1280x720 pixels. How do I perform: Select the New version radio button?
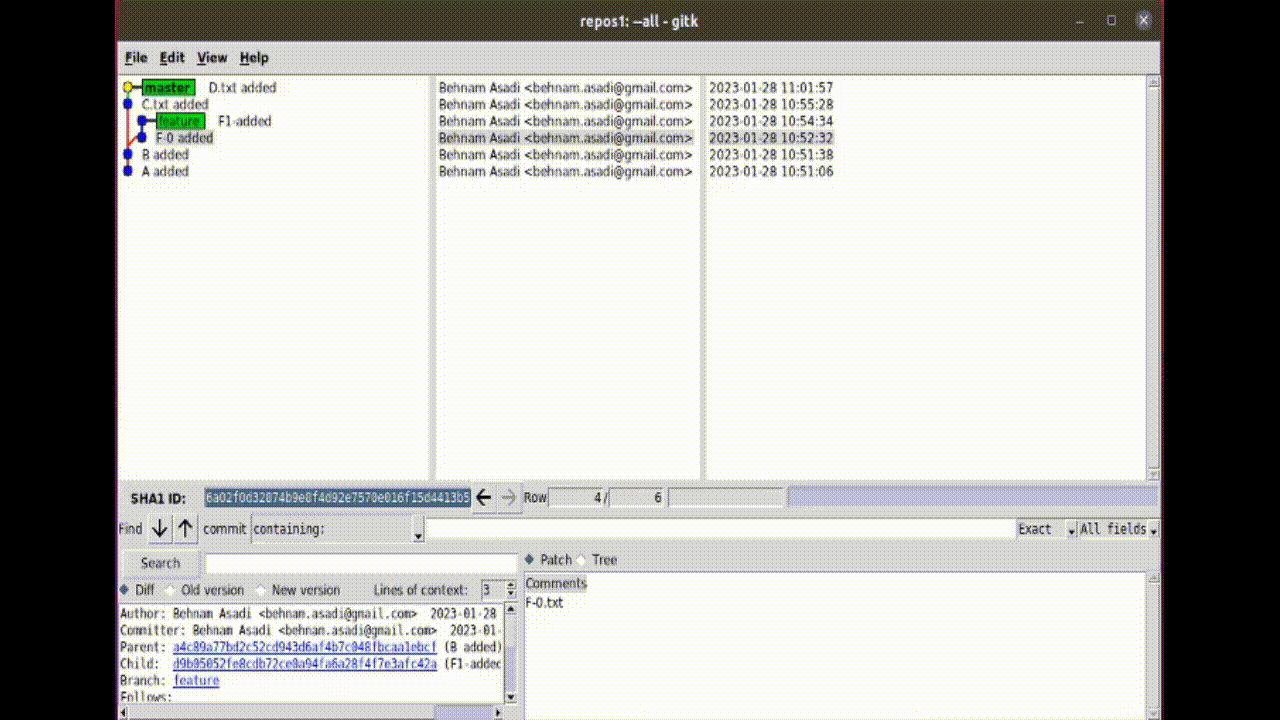pyautogui.click(x=261, y=590)
